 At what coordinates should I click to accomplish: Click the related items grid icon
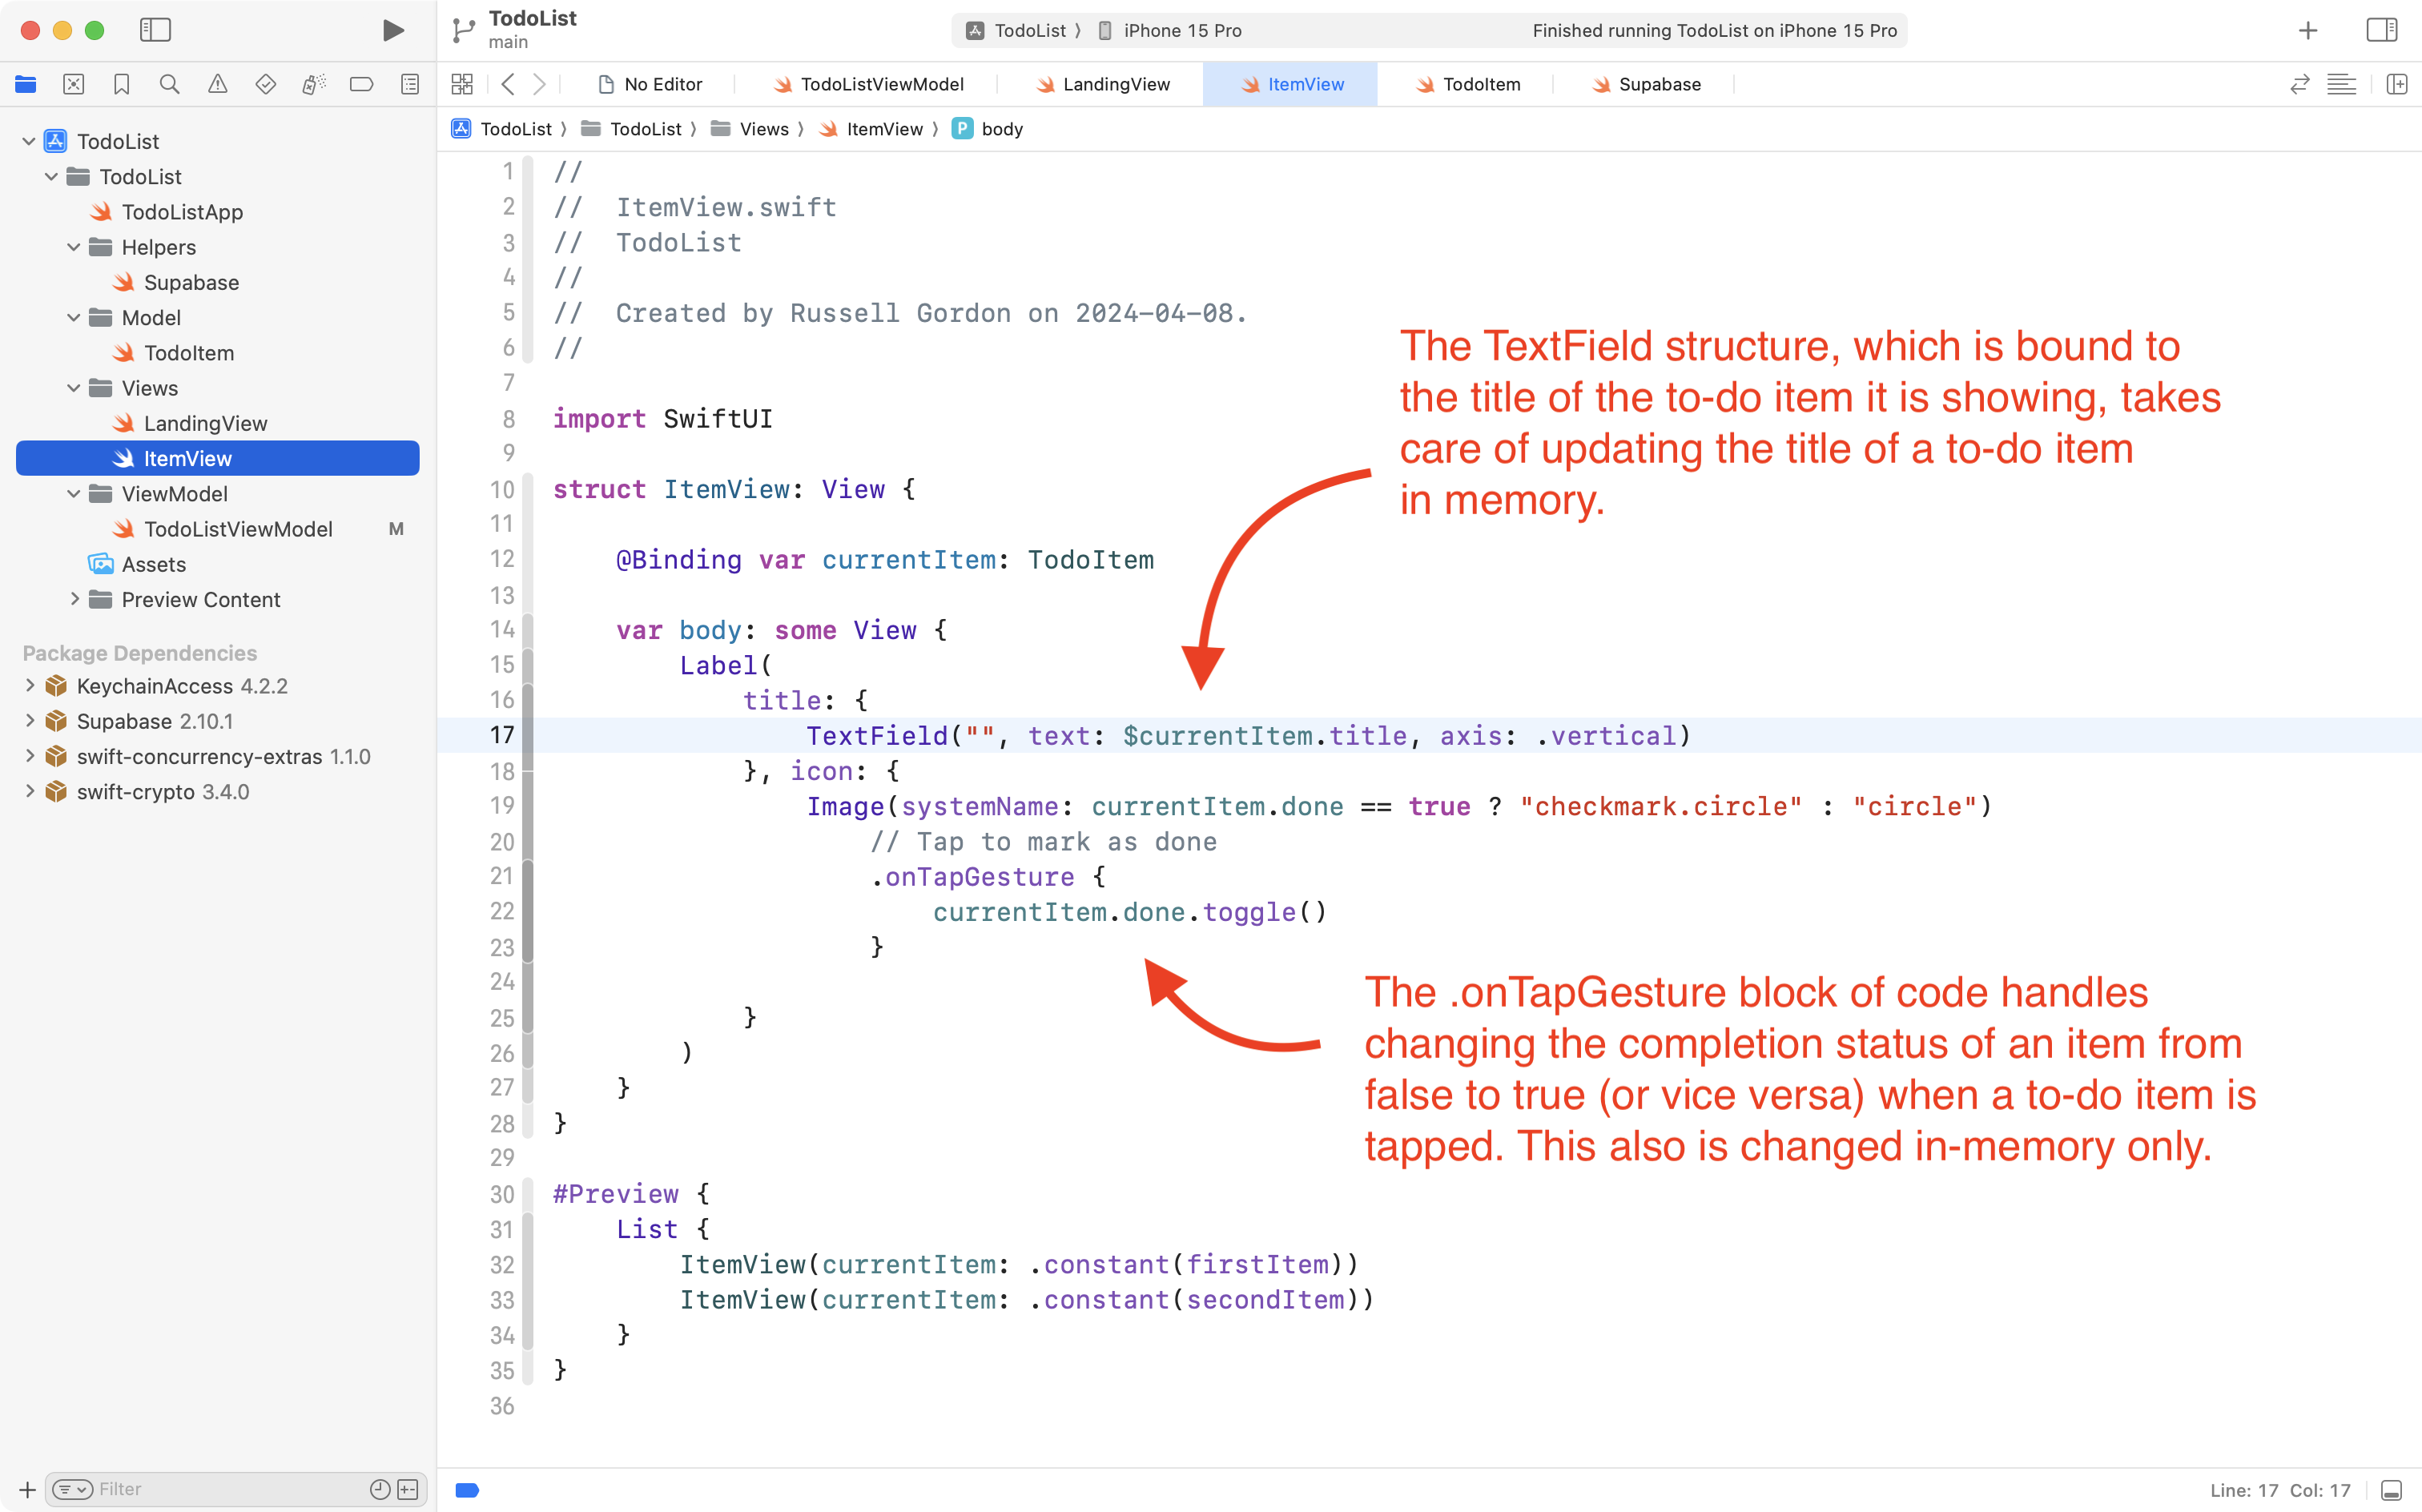click(462, 84)
